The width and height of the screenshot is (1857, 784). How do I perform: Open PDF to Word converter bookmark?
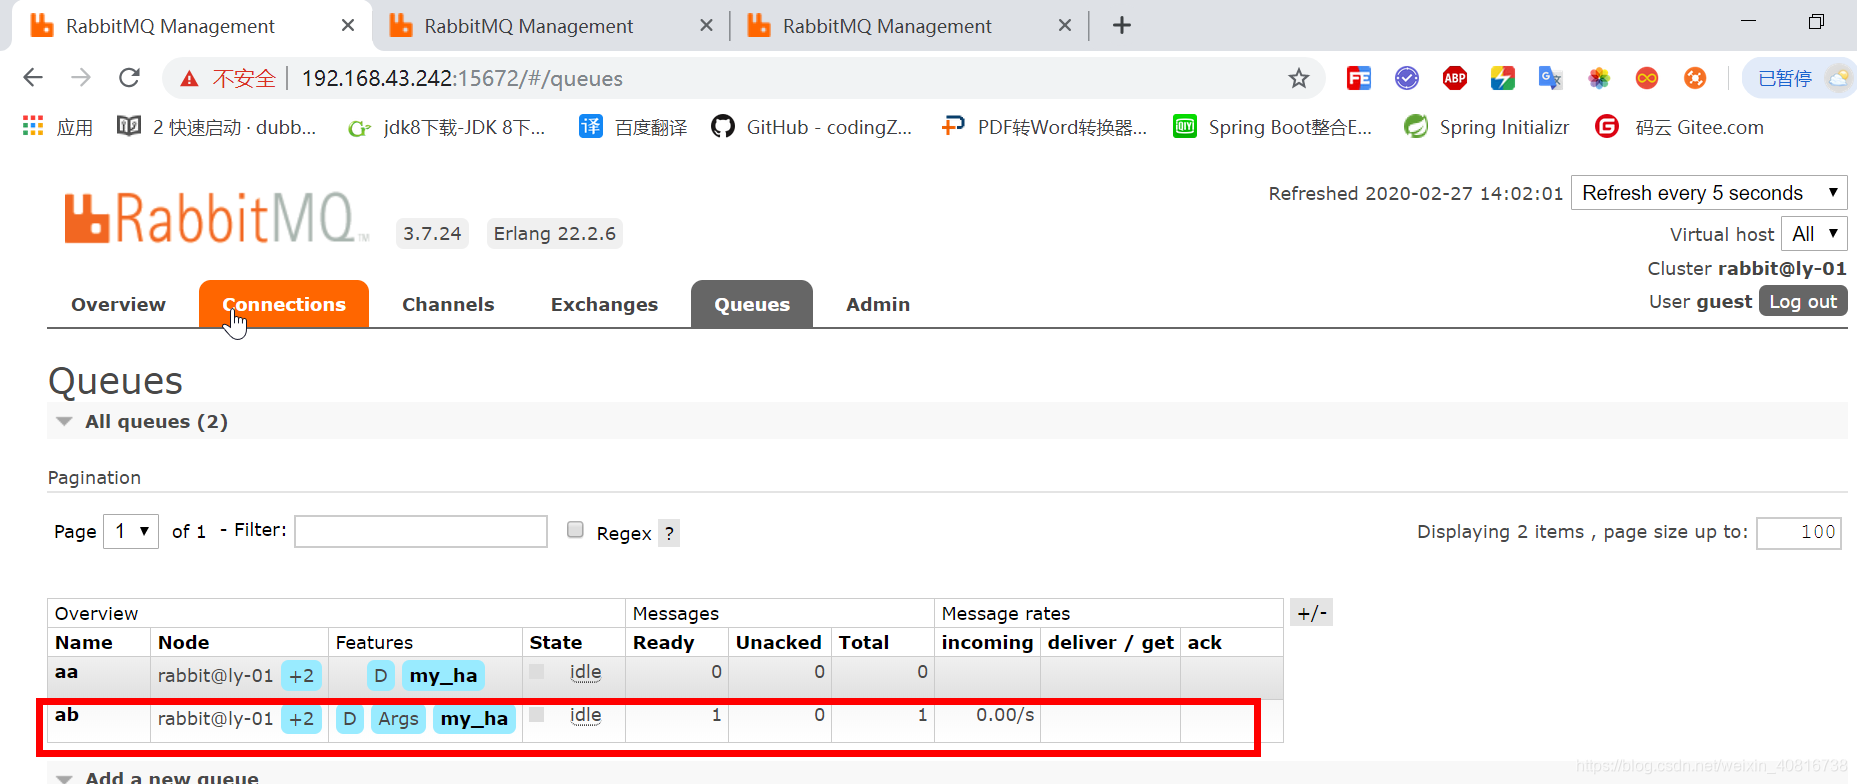tap(1044, 127)
